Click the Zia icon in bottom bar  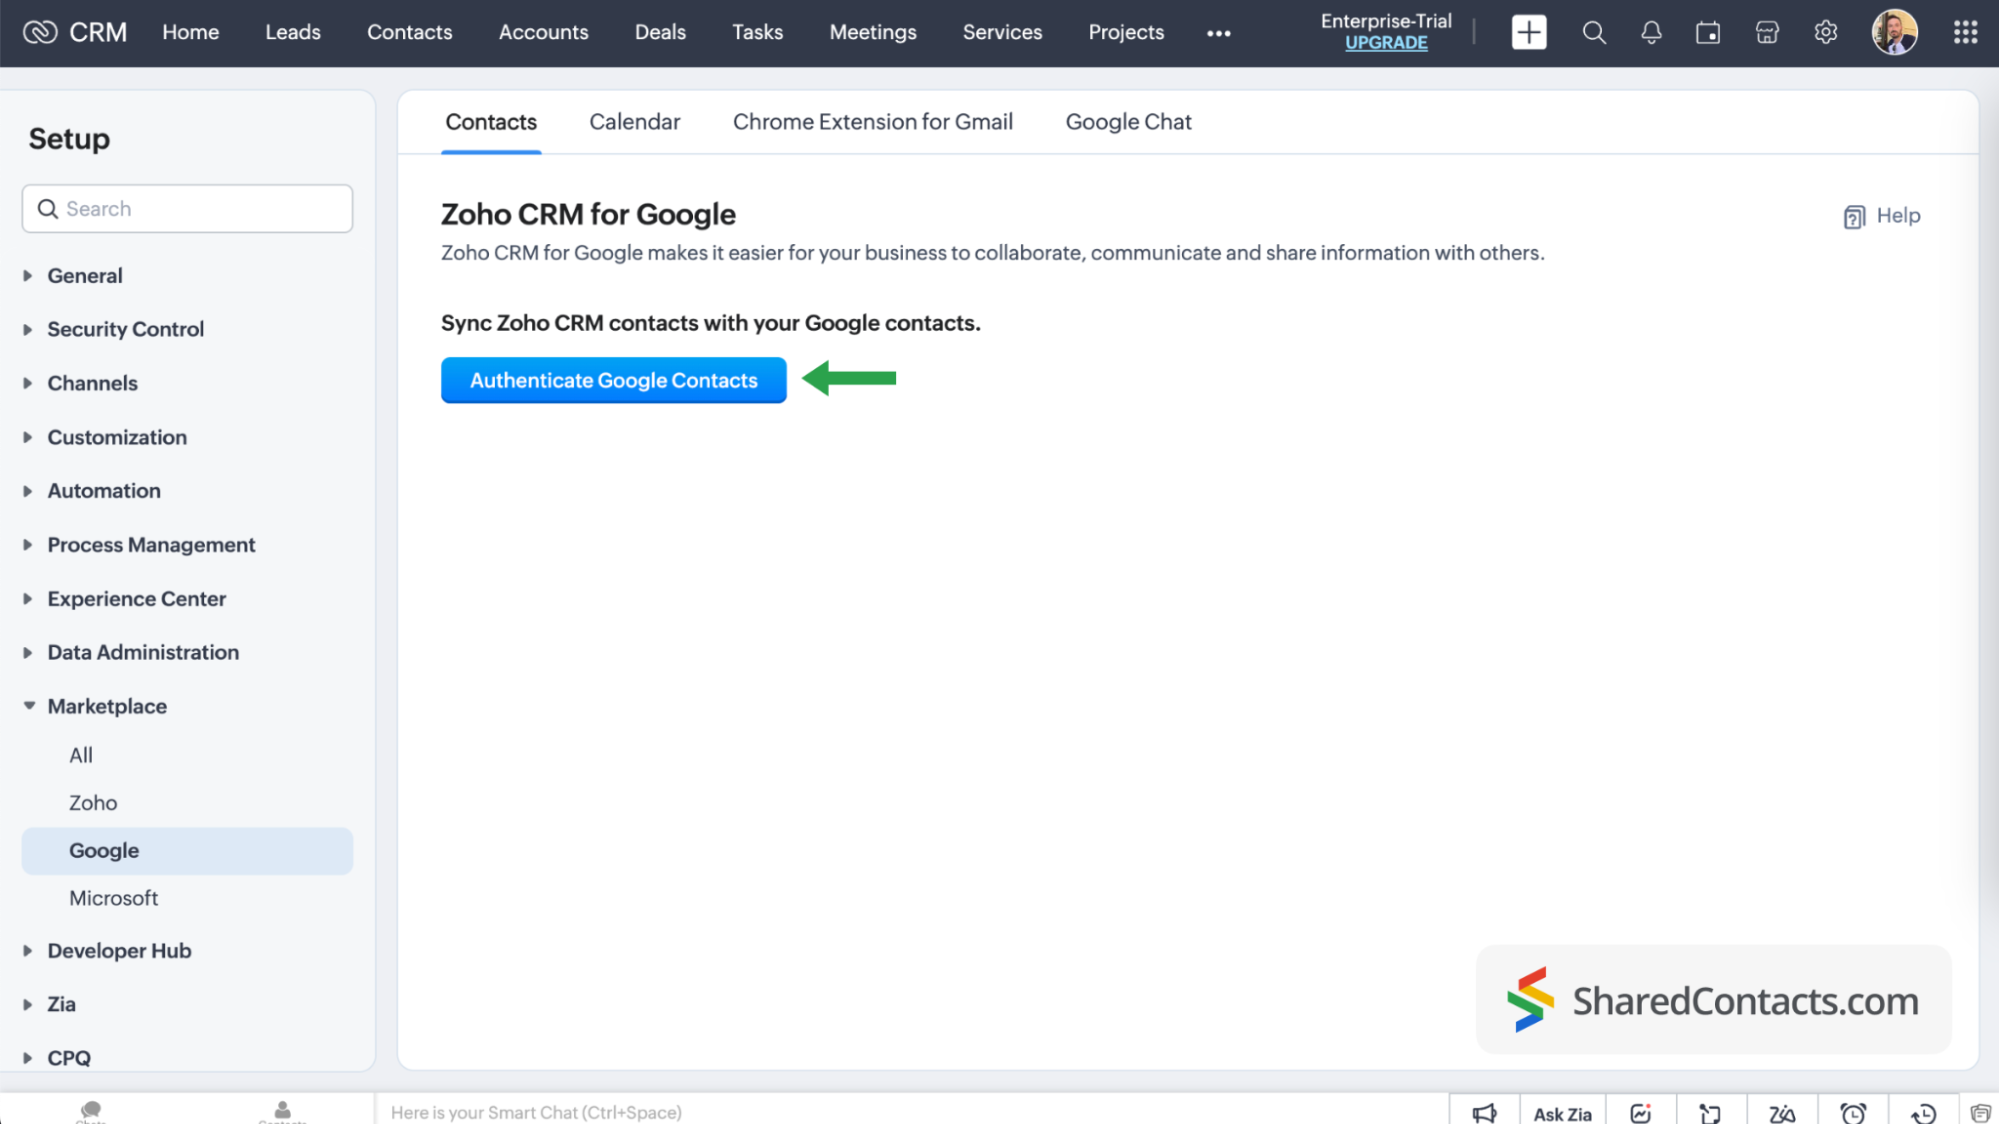[x=1782, y=1113]
